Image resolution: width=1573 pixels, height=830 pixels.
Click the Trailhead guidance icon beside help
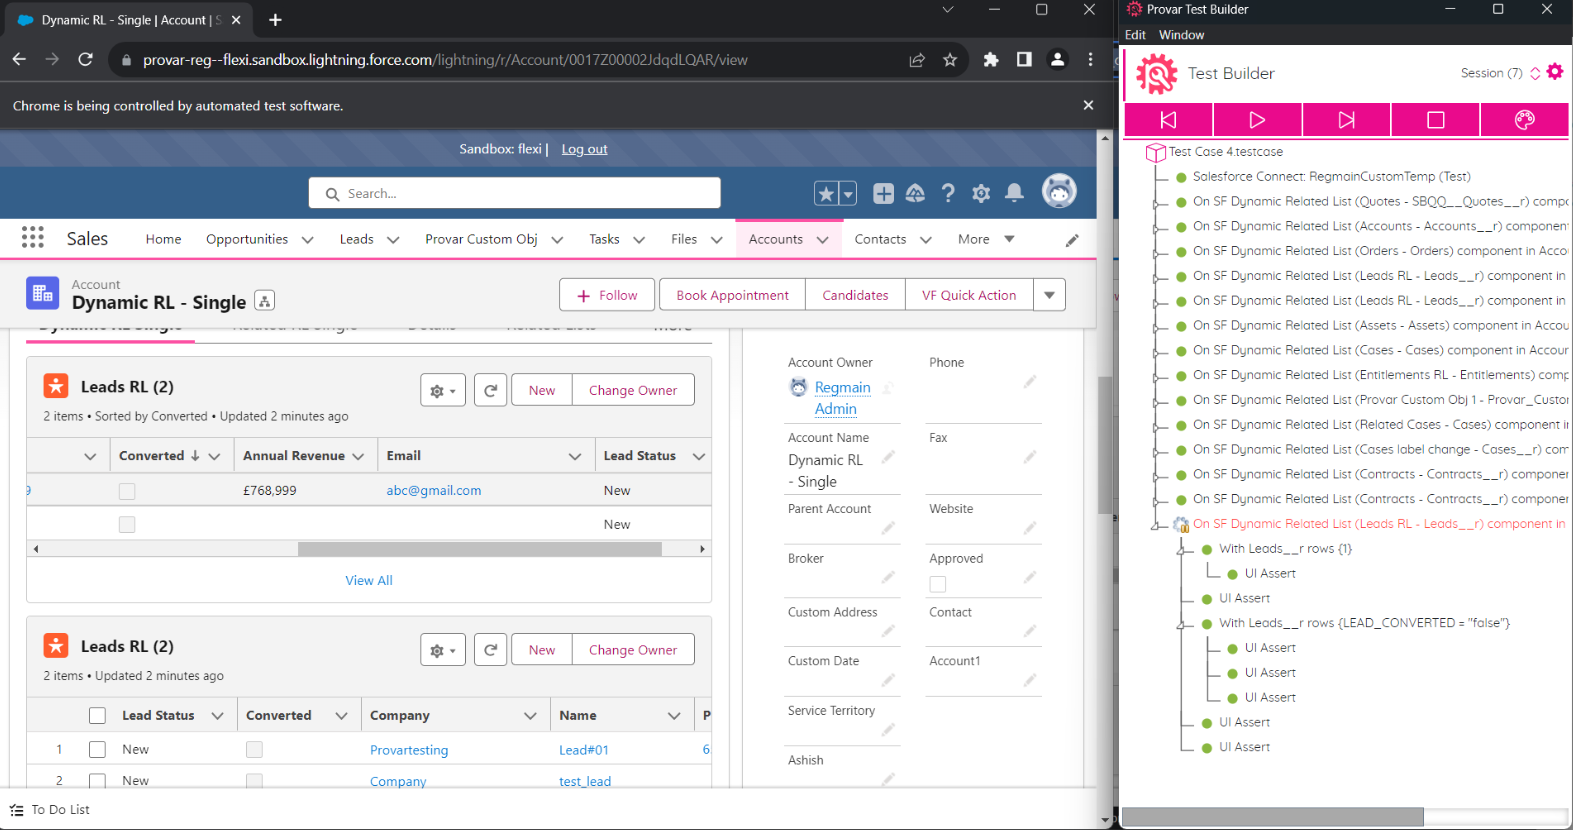915,193
